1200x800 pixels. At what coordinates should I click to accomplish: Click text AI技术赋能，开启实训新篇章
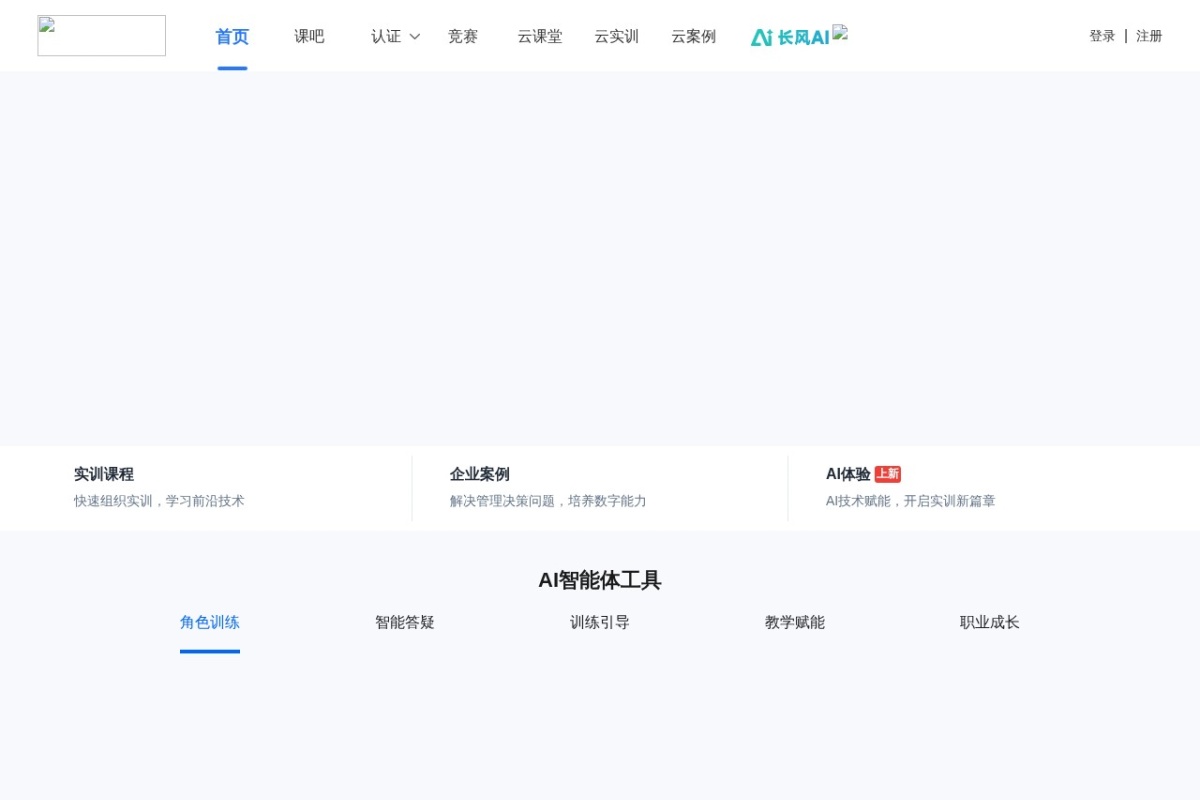click(x=911, y=501)
